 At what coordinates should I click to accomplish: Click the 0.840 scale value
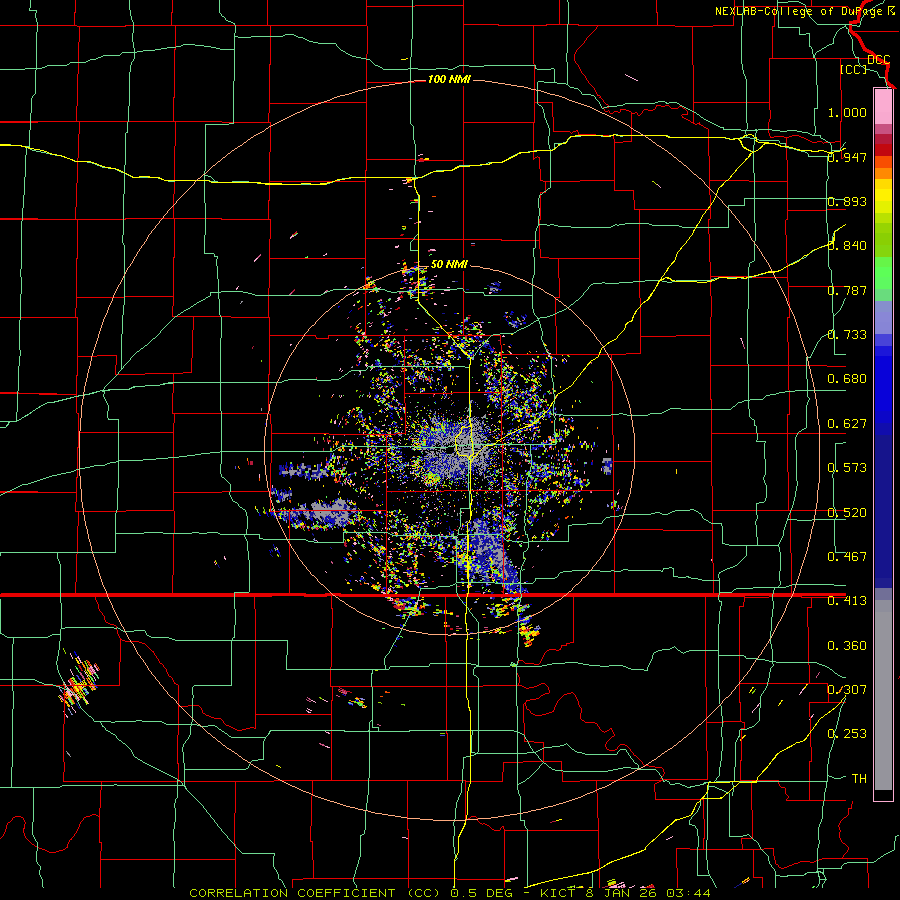847,246
